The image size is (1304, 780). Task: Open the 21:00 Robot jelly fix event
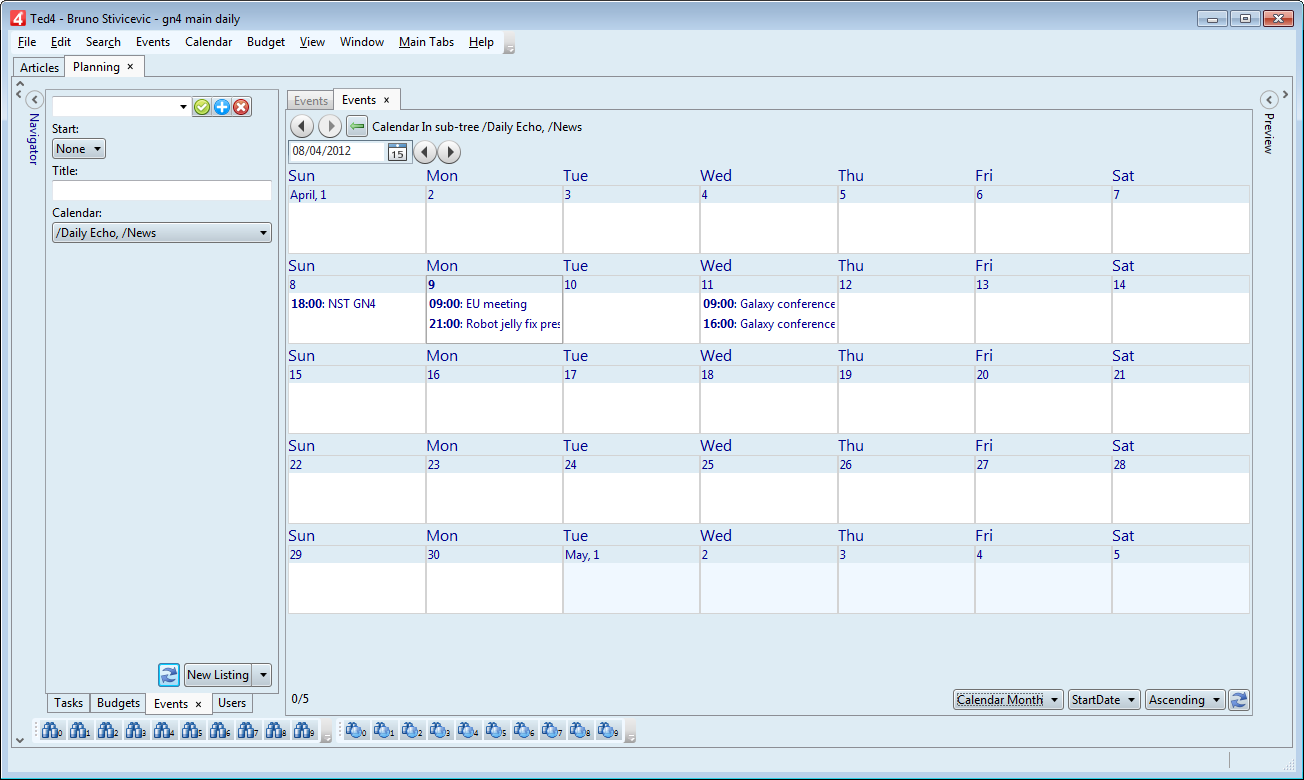[495, 324]
